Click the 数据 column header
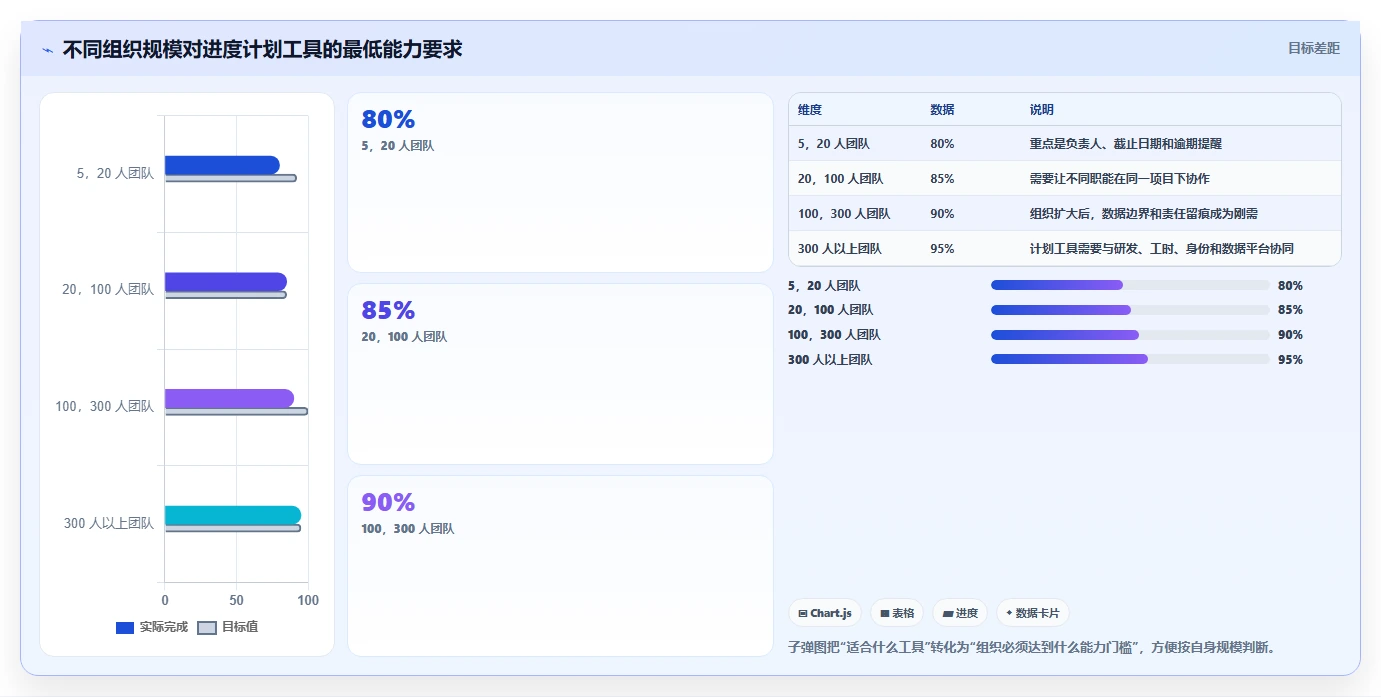Image resolution: width=1381 pixels, height=697 pixels. point(942,110)
